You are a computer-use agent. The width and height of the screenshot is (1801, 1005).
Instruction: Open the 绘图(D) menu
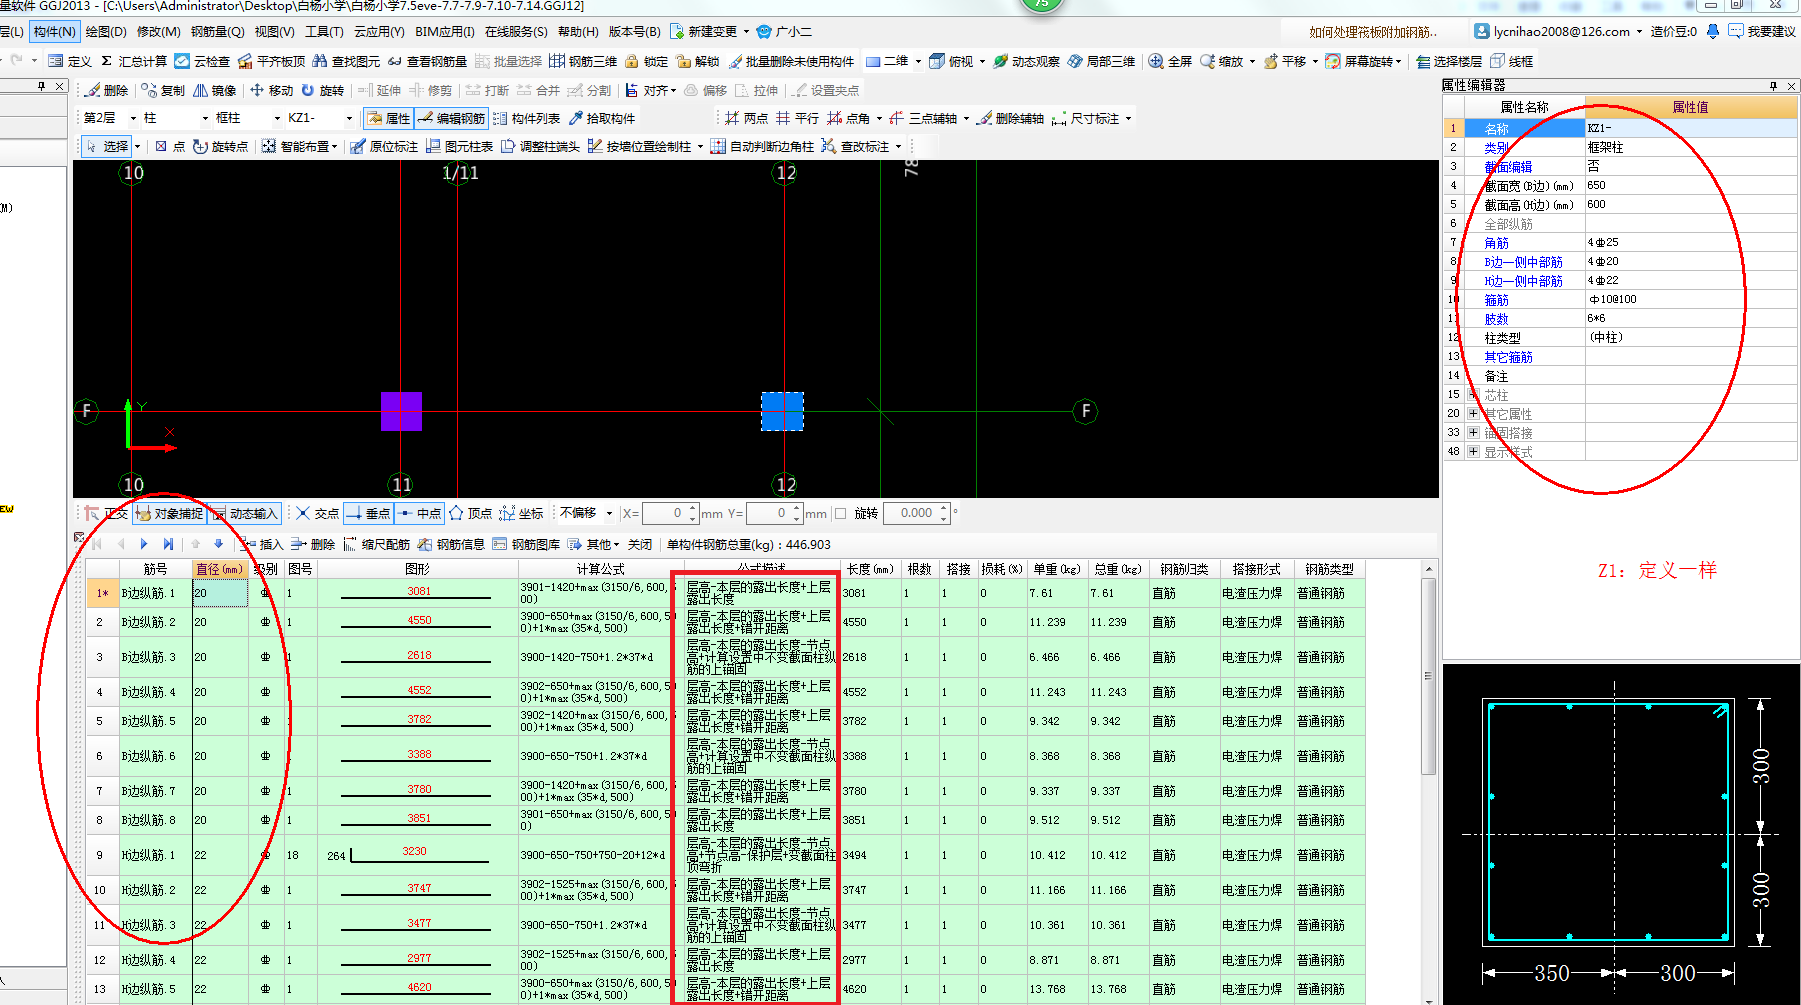106,32
